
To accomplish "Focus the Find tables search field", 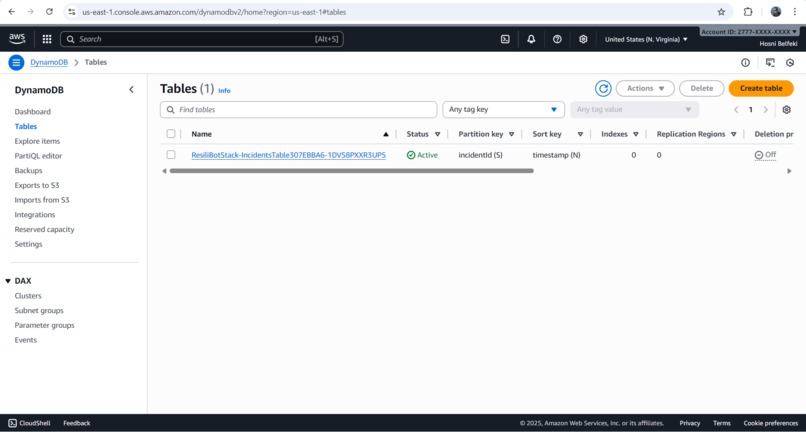I will click(299, 110).
